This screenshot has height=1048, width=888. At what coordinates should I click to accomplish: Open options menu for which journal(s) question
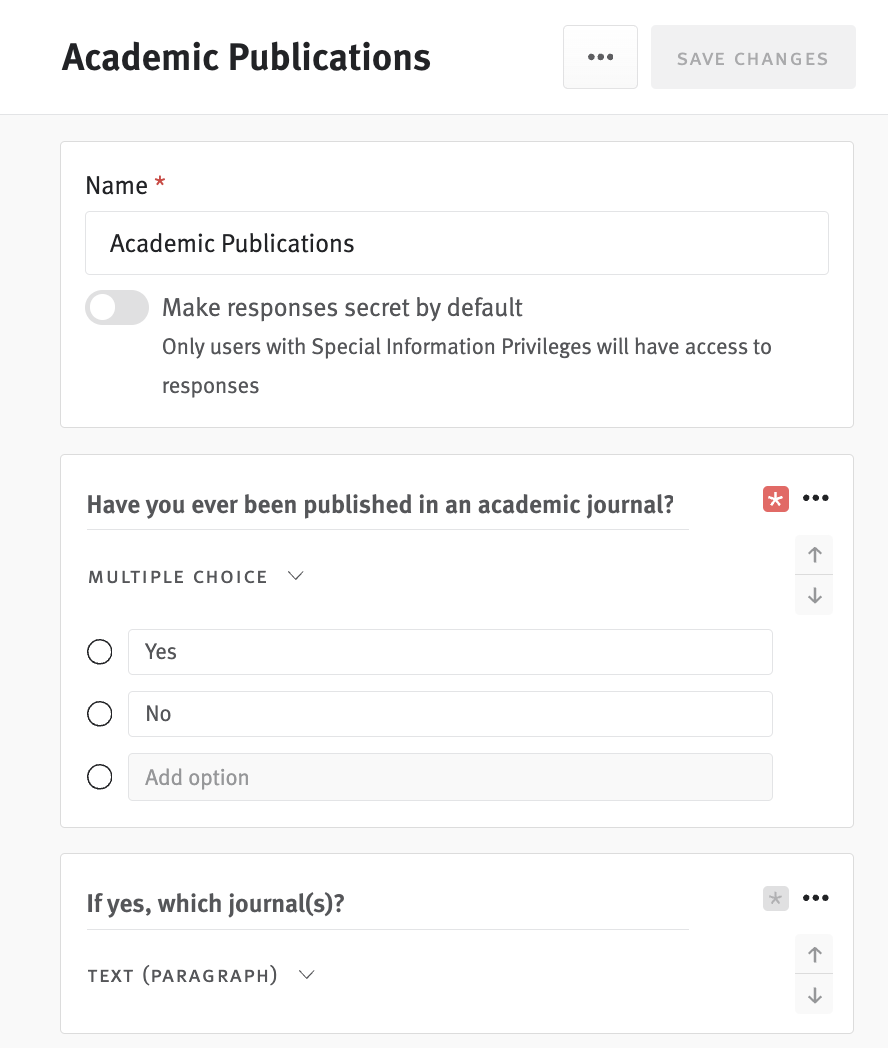[815, 898]
